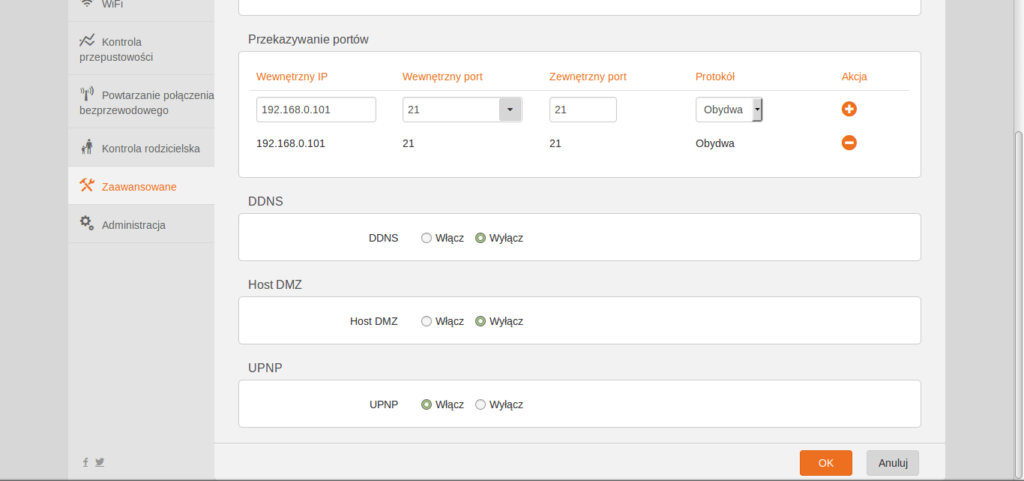Viewport: 1024px width, 481px height.
Task: Select Wyłącz radio for DDNS
Action: click(x=481, y=238)
